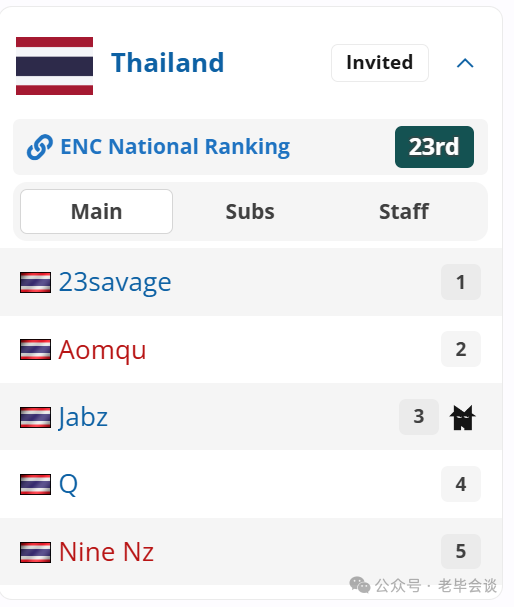Click the flag icon beside Aomqu
The width and height of the screenshot is (514, 607).
pyautogui.click(x=35, y=350)
